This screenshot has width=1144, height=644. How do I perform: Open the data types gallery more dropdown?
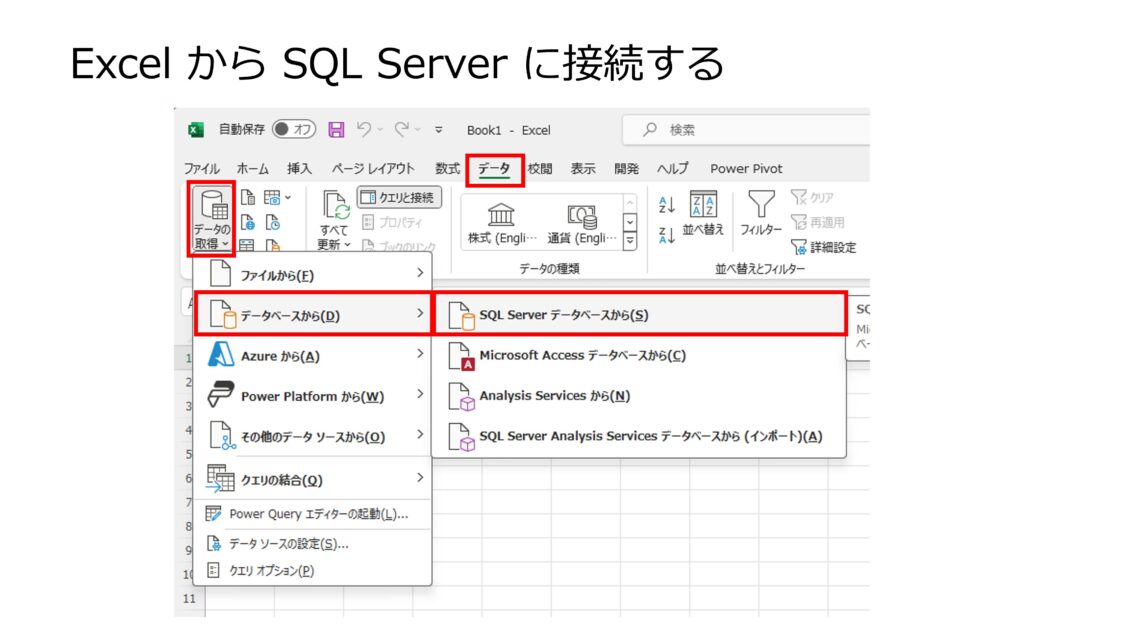[x=630, y=240]
